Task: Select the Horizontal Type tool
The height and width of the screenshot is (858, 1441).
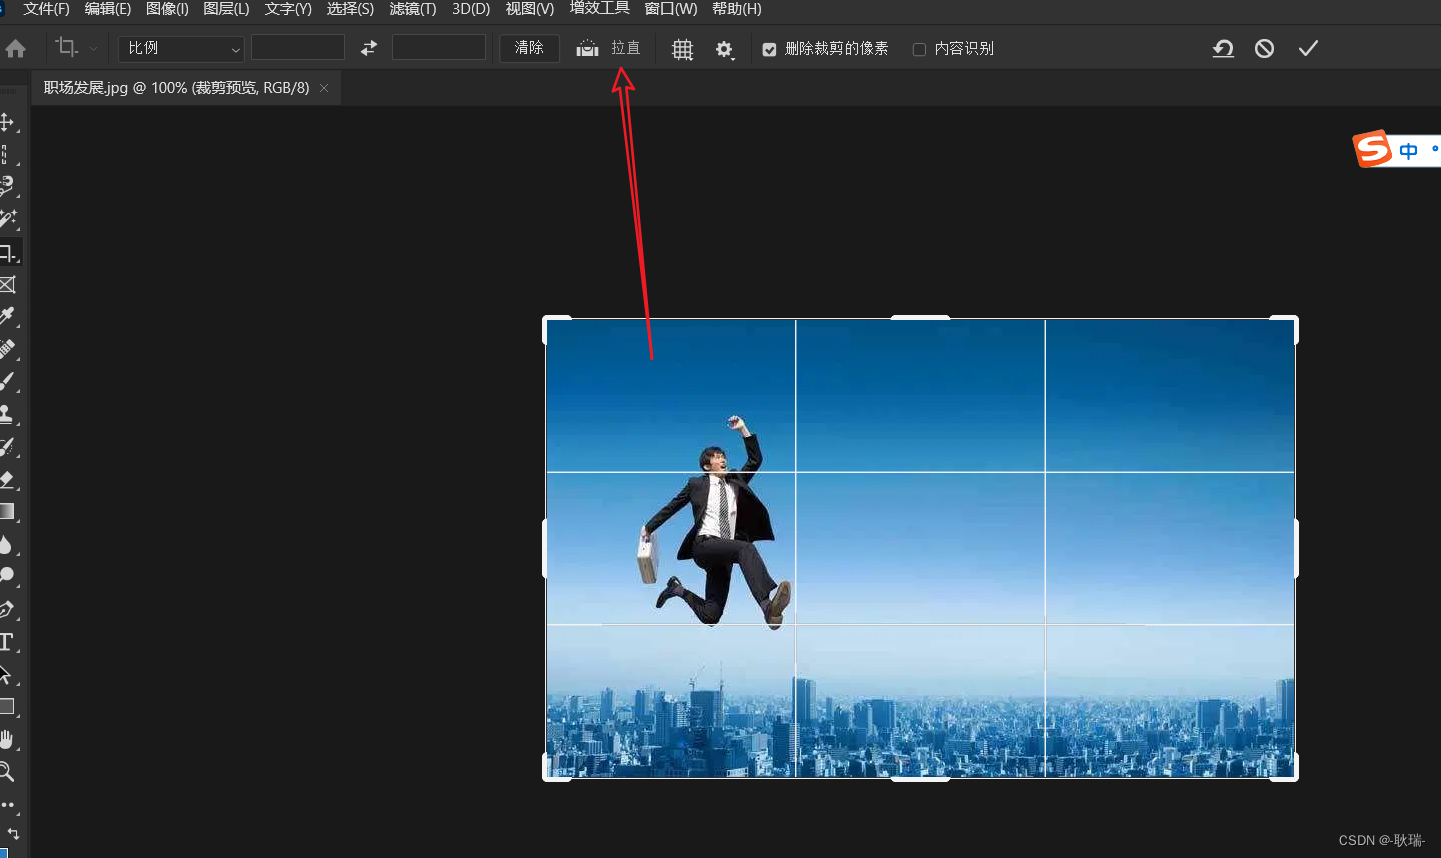Action: coord(7,641)
